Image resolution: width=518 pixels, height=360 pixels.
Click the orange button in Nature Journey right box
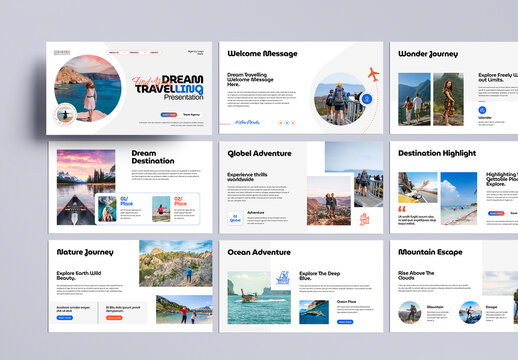click(114, 318)
